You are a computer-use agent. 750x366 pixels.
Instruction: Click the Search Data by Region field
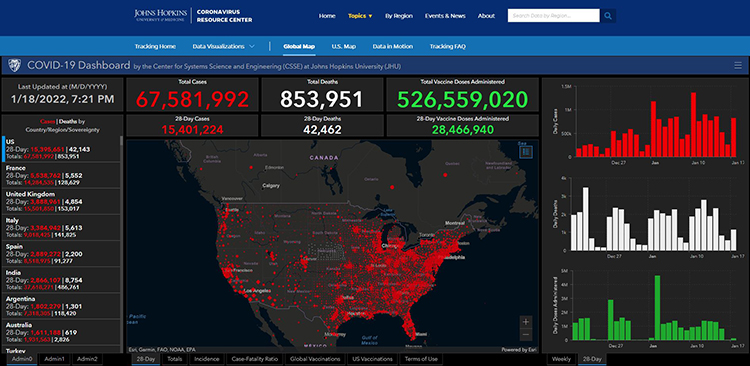tap(553, 16)
